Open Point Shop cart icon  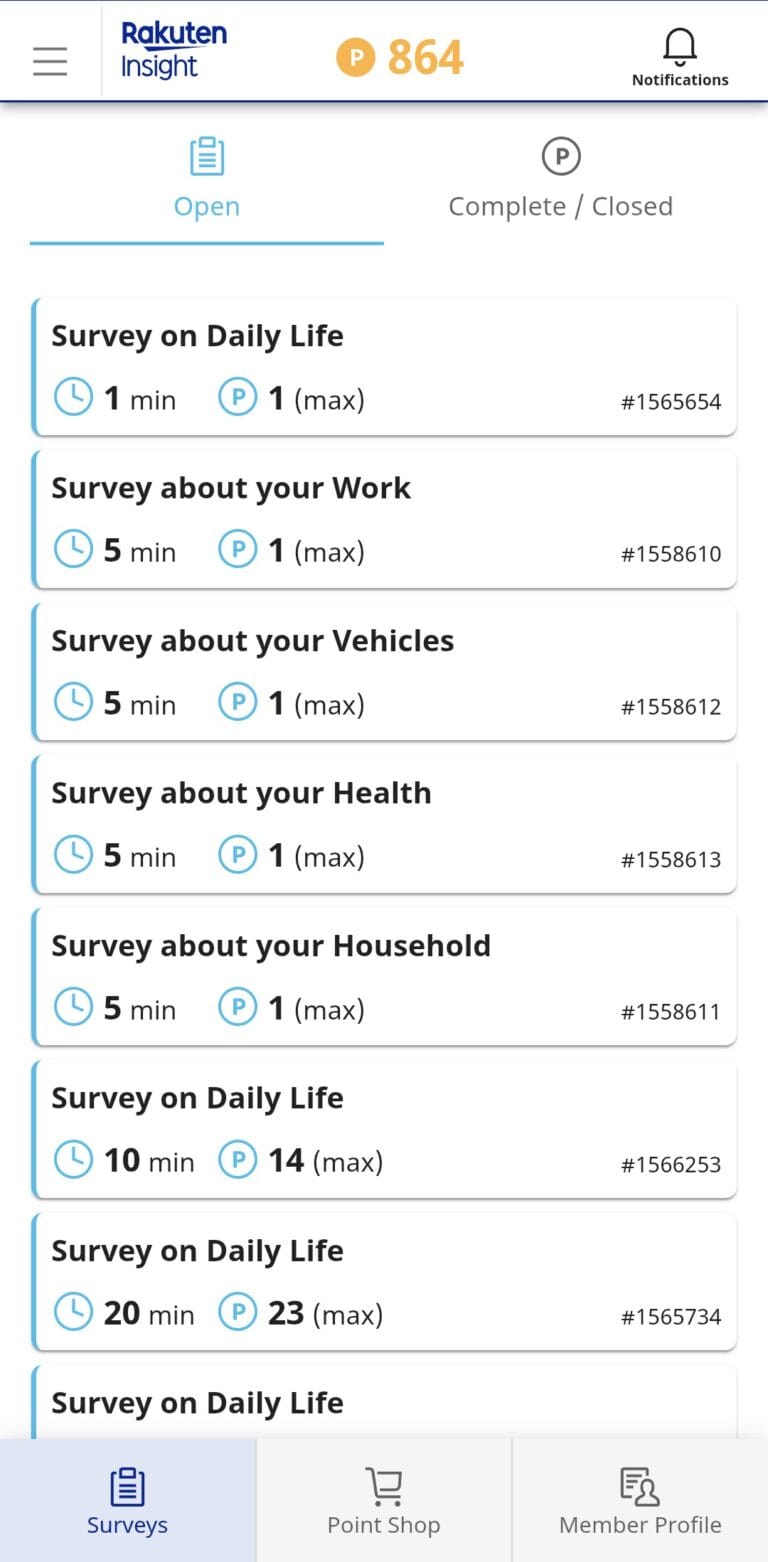tap(384, 1487)
